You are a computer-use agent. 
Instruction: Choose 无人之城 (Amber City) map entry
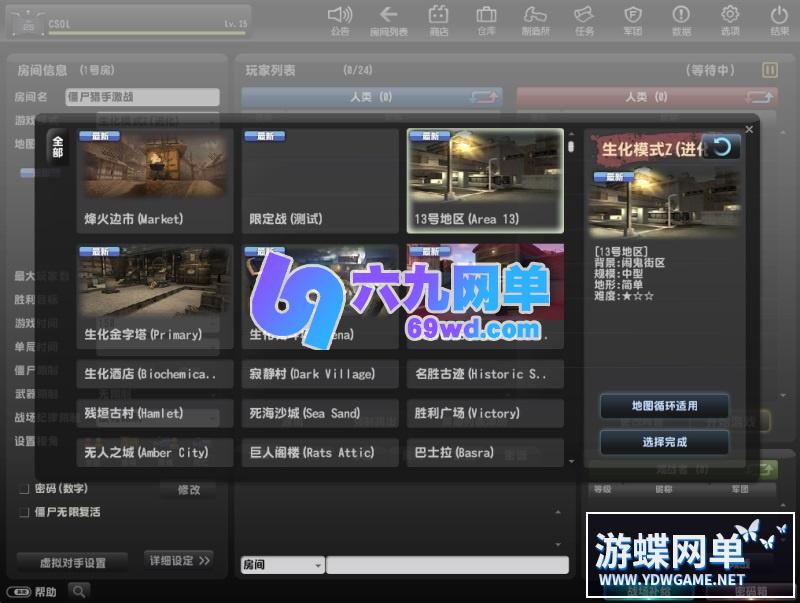[155, 453]
